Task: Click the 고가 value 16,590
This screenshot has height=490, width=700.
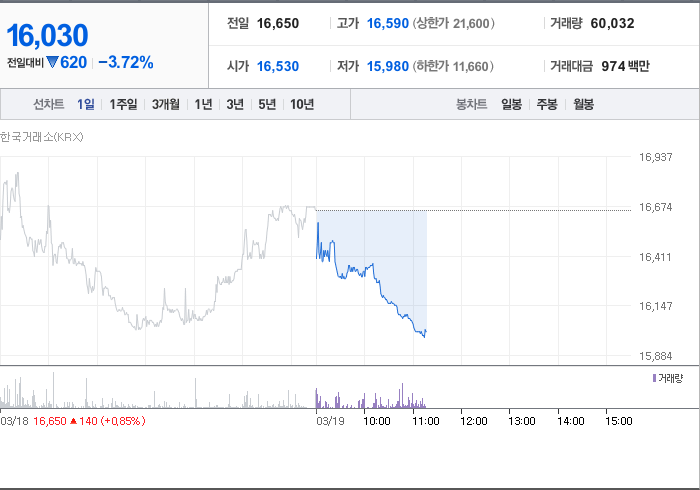Action: [x=388, y=23]
